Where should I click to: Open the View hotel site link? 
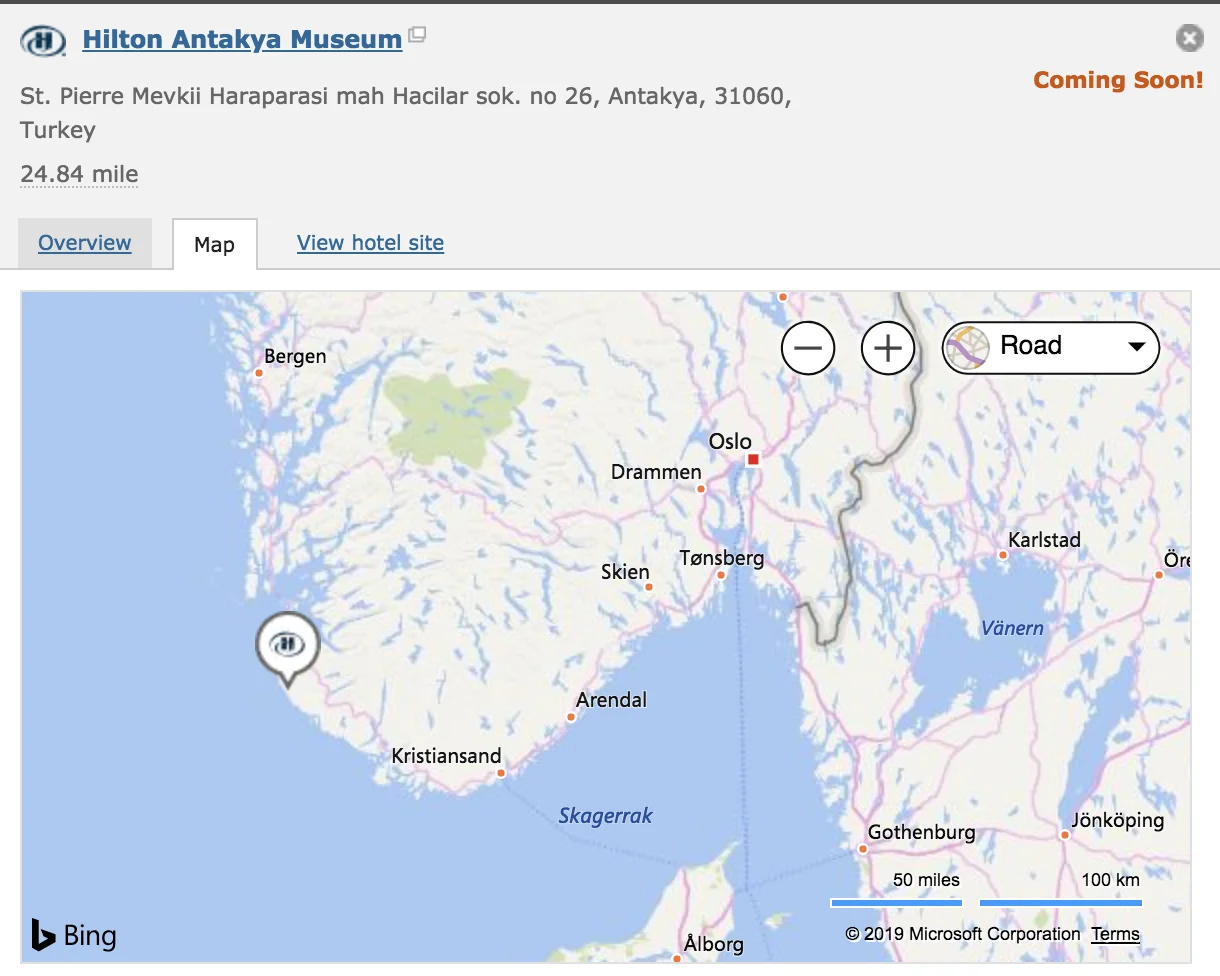pyautogui.click(x=370, y=243)
